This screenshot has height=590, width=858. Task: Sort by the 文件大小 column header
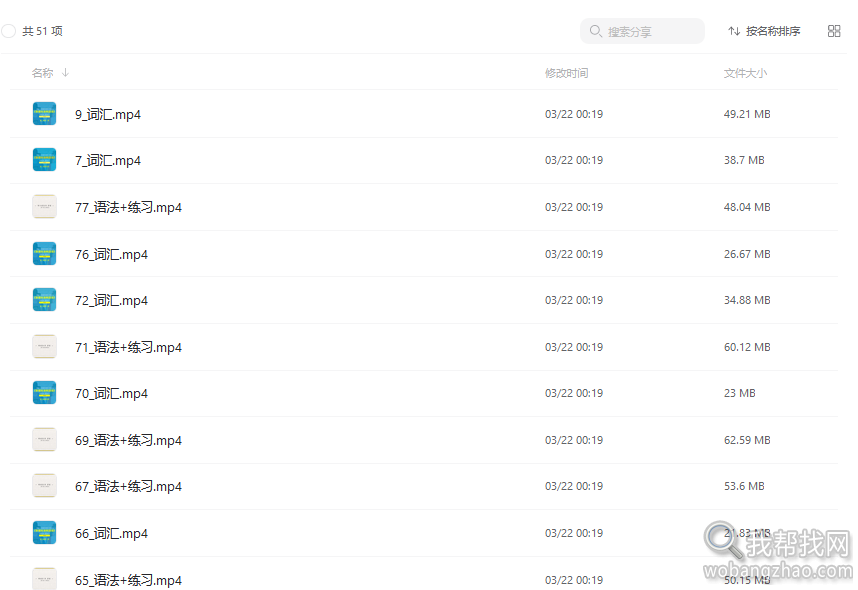(745, 73)
